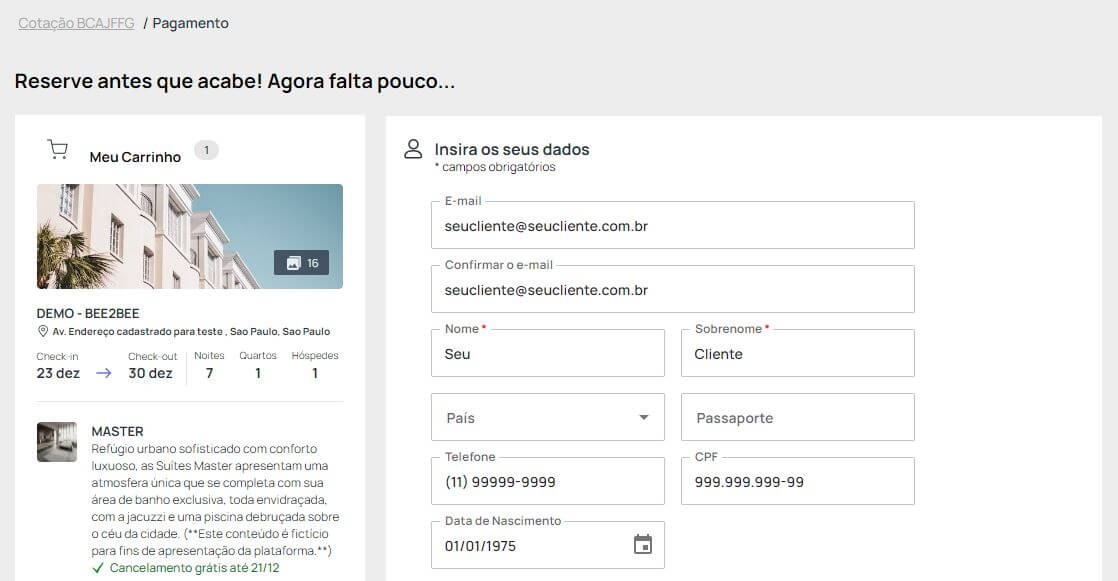The image size is (1118, 581).
Task: Click the shopping cart icon
Action: (x=58, y=150)
